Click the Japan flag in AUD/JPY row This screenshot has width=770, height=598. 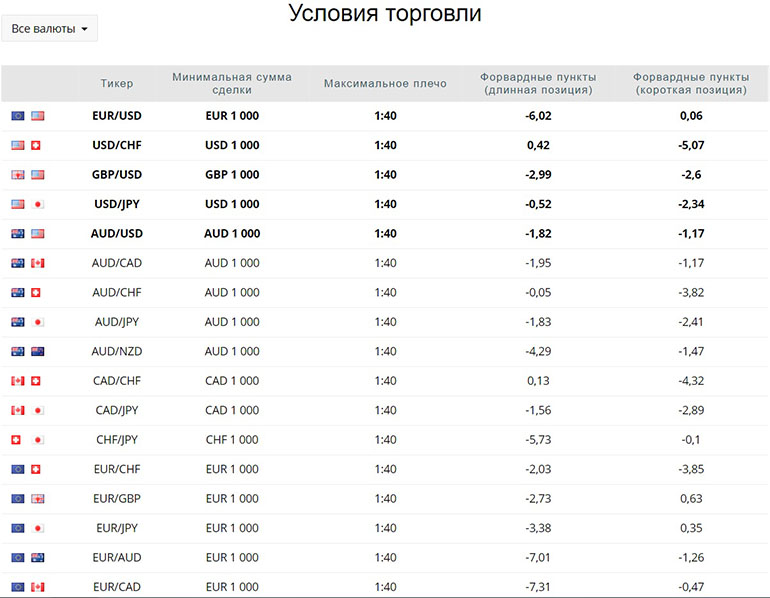(38, 322)
